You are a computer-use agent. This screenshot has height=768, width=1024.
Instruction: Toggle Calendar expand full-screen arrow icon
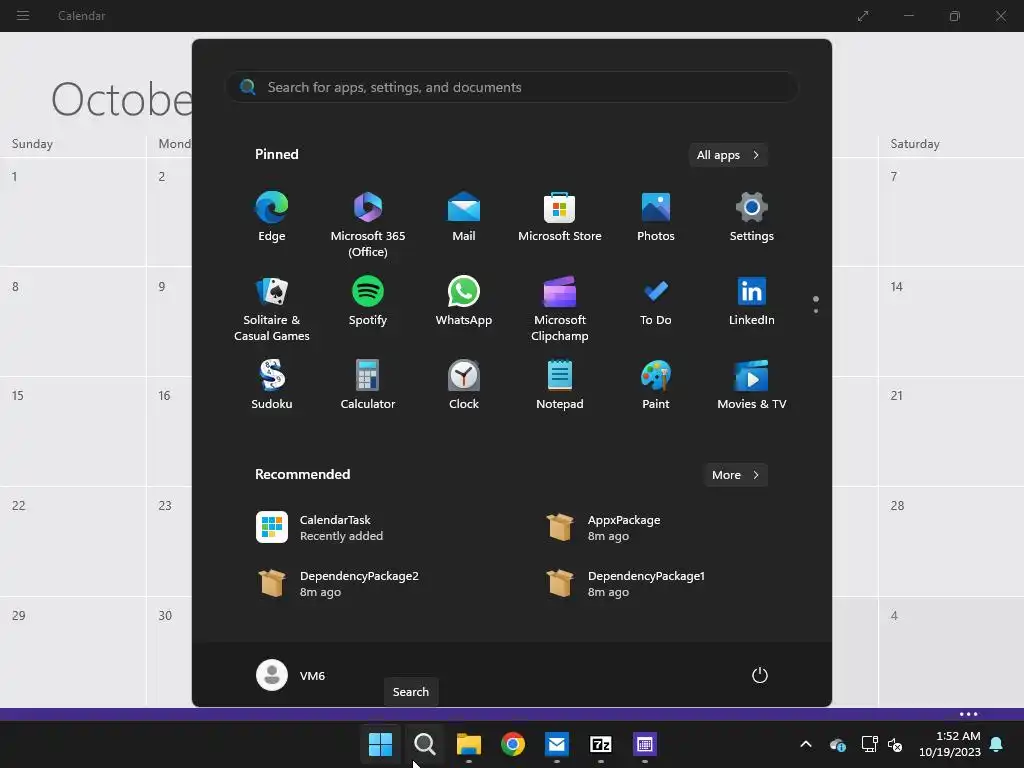pyautogui.click(x=863, y=16)
